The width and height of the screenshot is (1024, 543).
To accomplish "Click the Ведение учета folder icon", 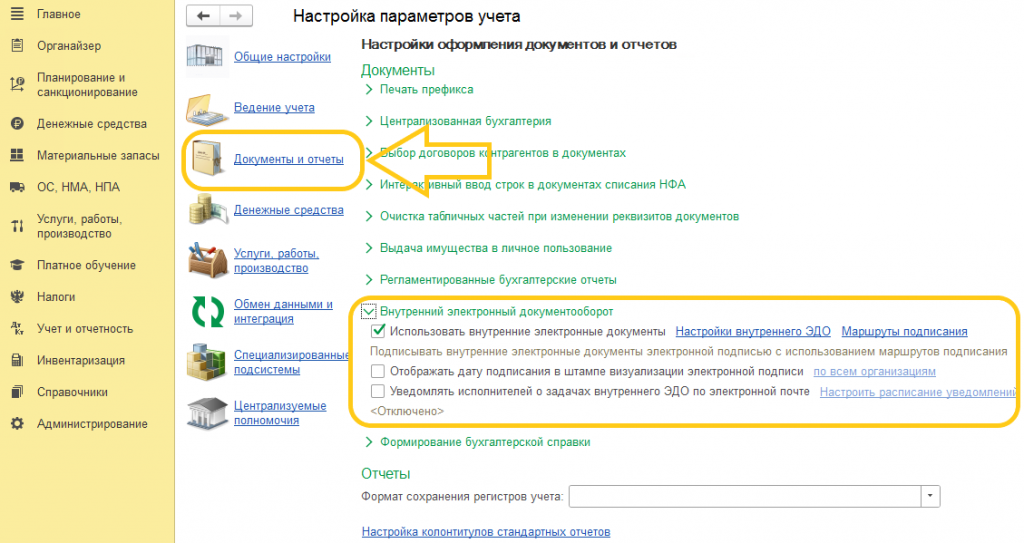I will 206,108.
